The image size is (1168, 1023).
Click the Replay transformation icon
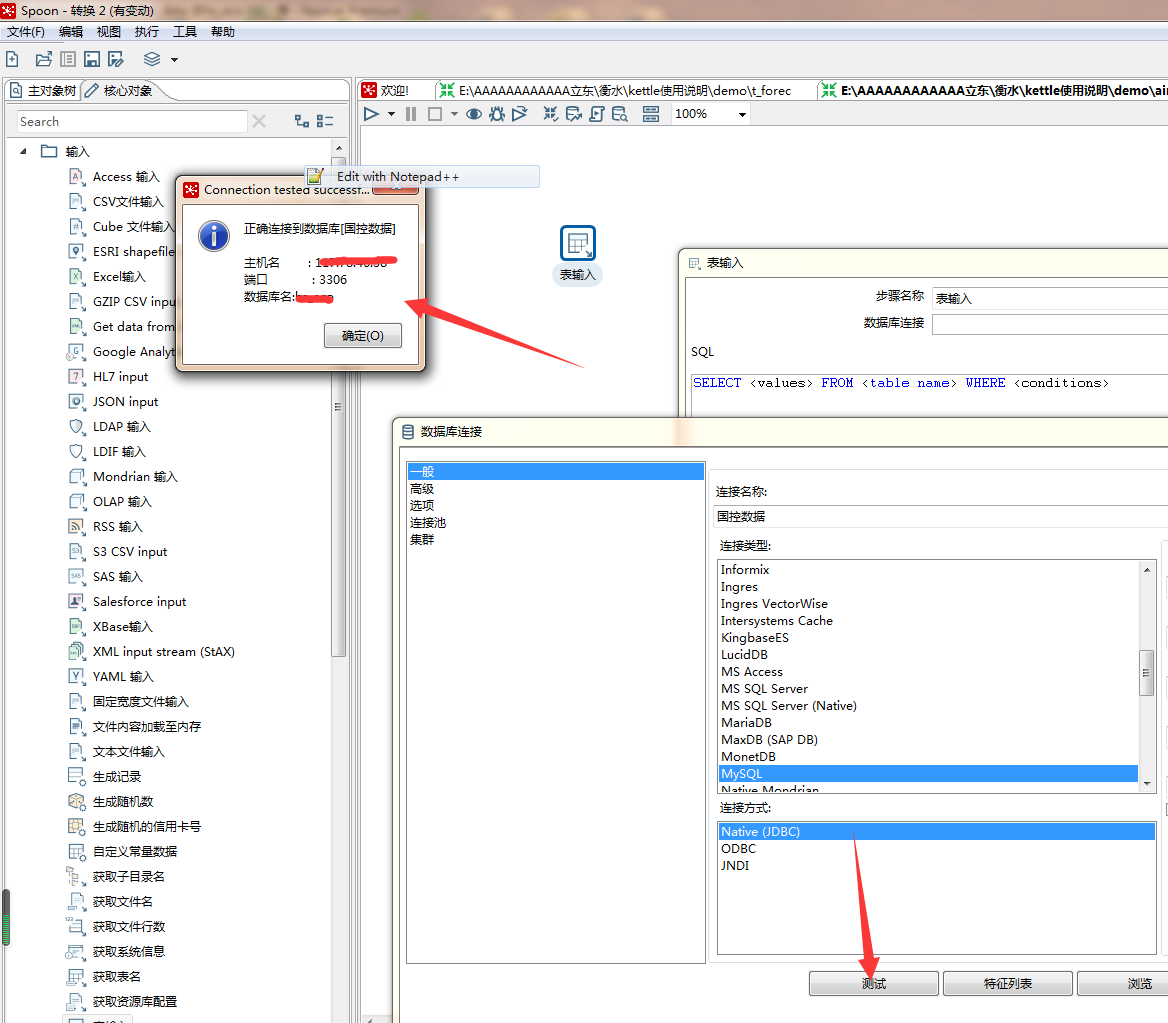coord(520,114)
